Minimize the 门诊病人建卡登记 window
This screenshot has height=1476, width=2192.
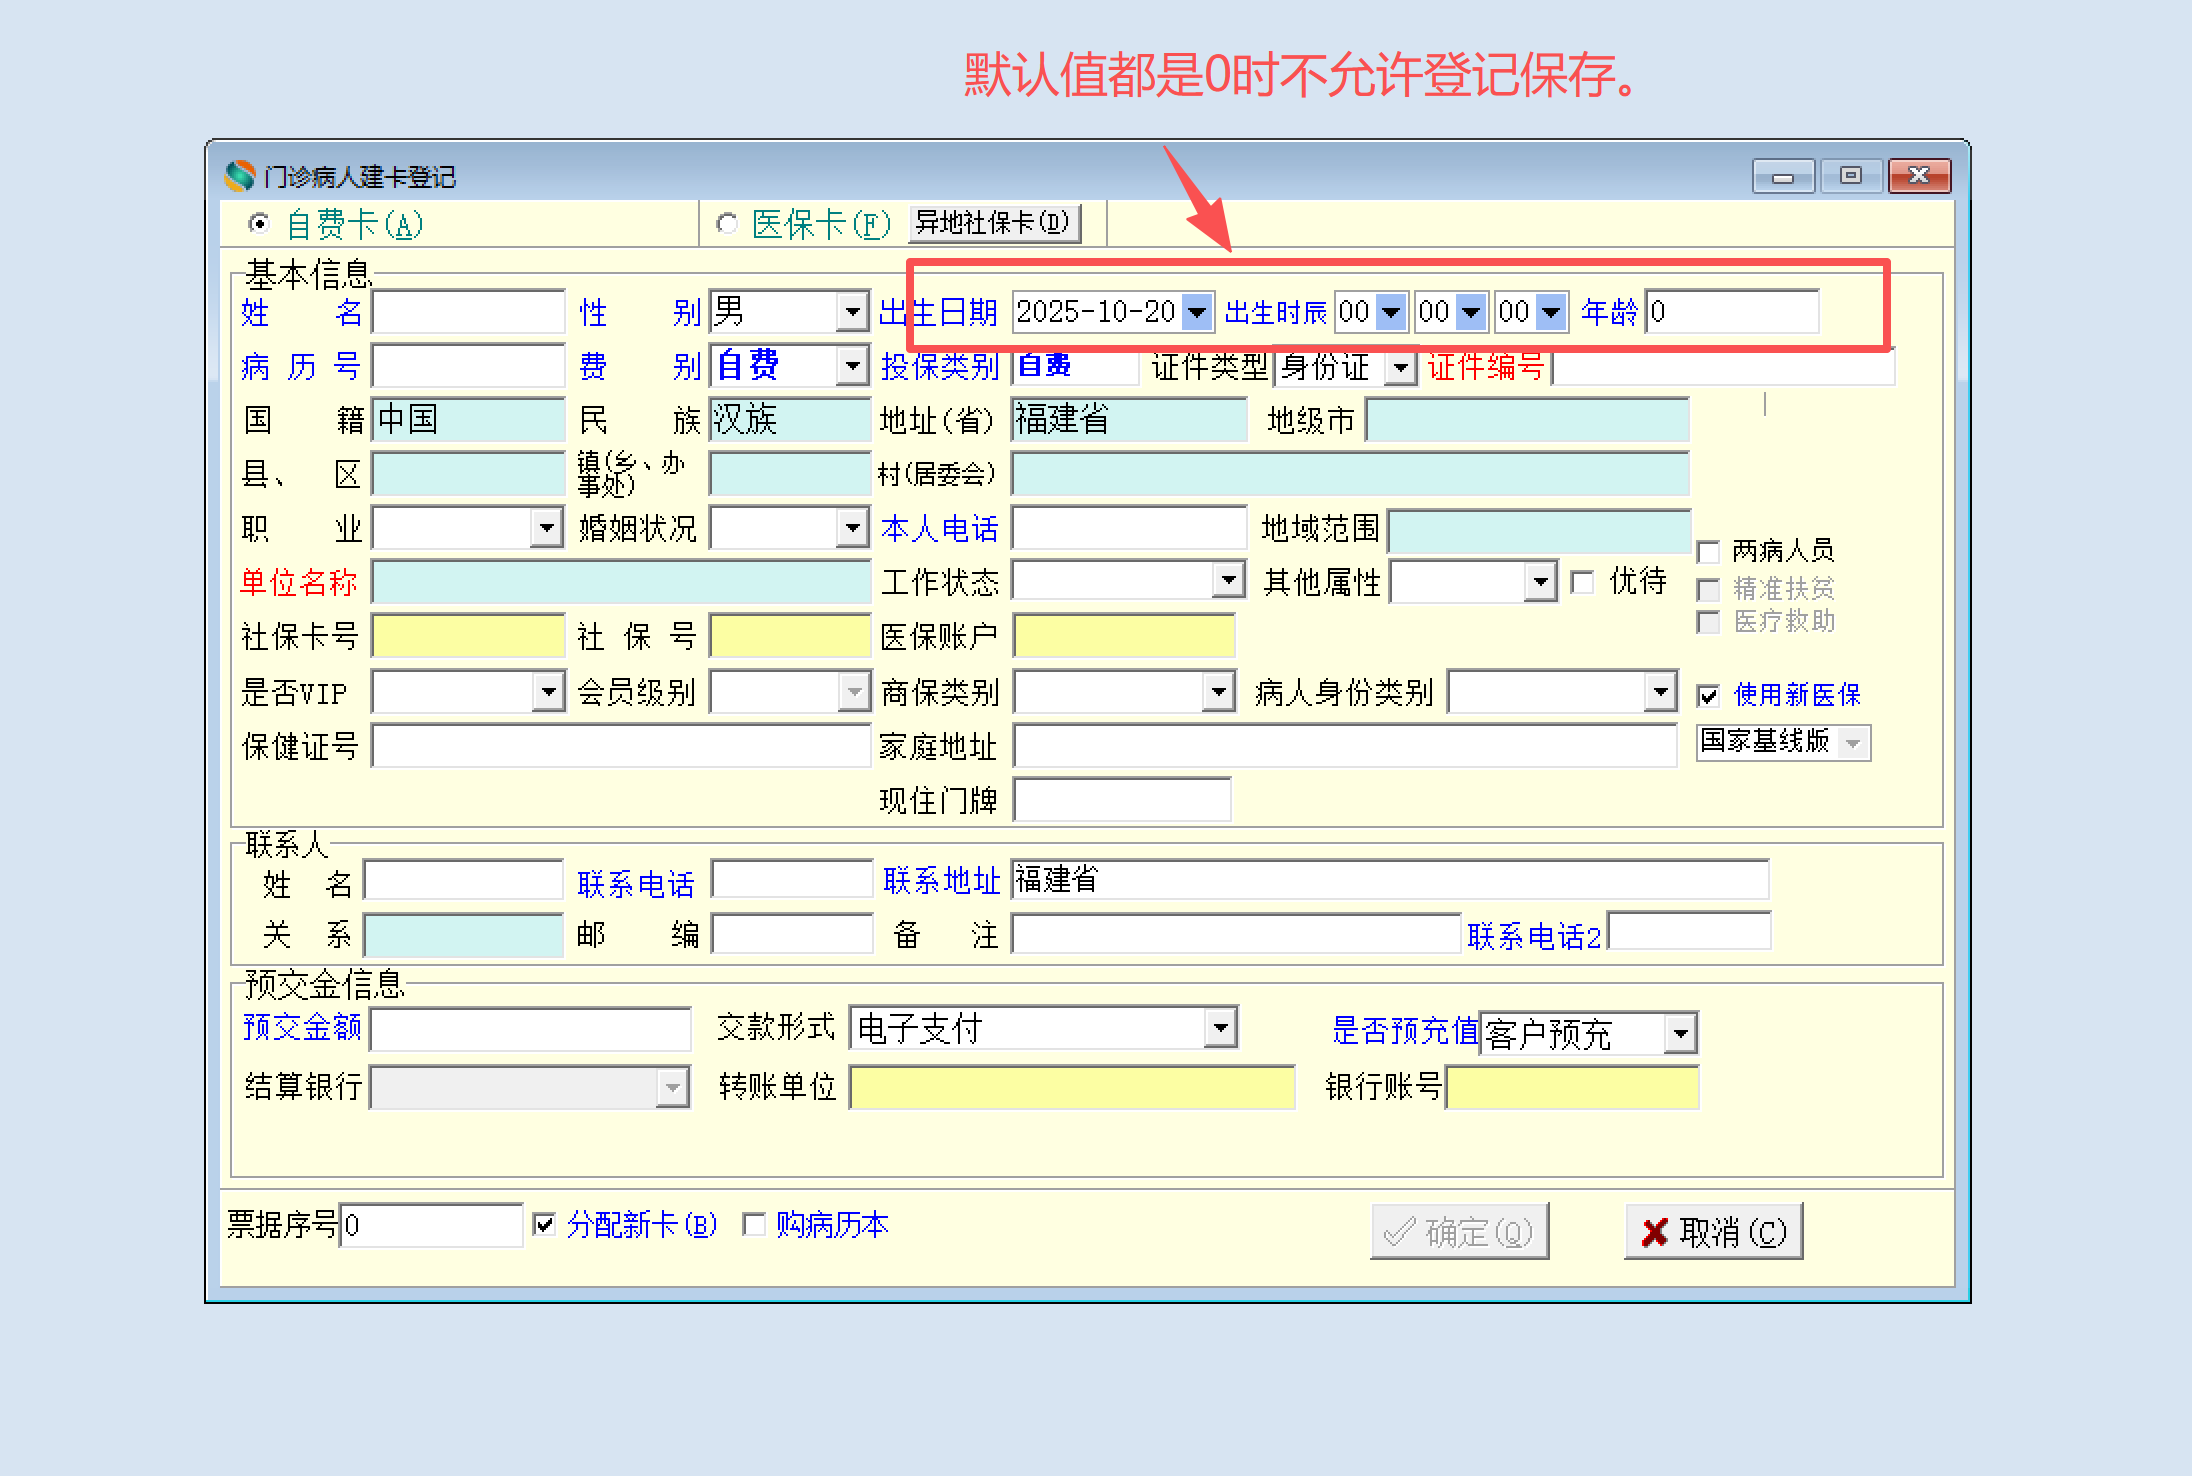pos(1782,176)
